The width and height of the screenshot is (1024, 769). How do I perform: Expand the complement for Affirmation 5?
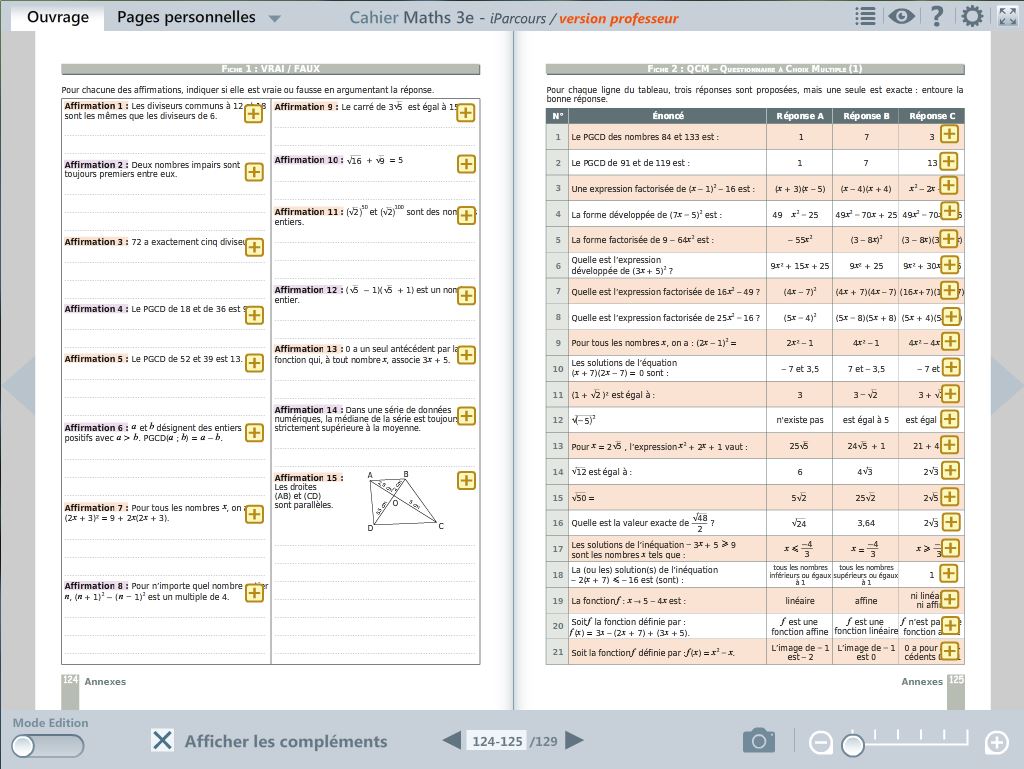tap(254, 363)
